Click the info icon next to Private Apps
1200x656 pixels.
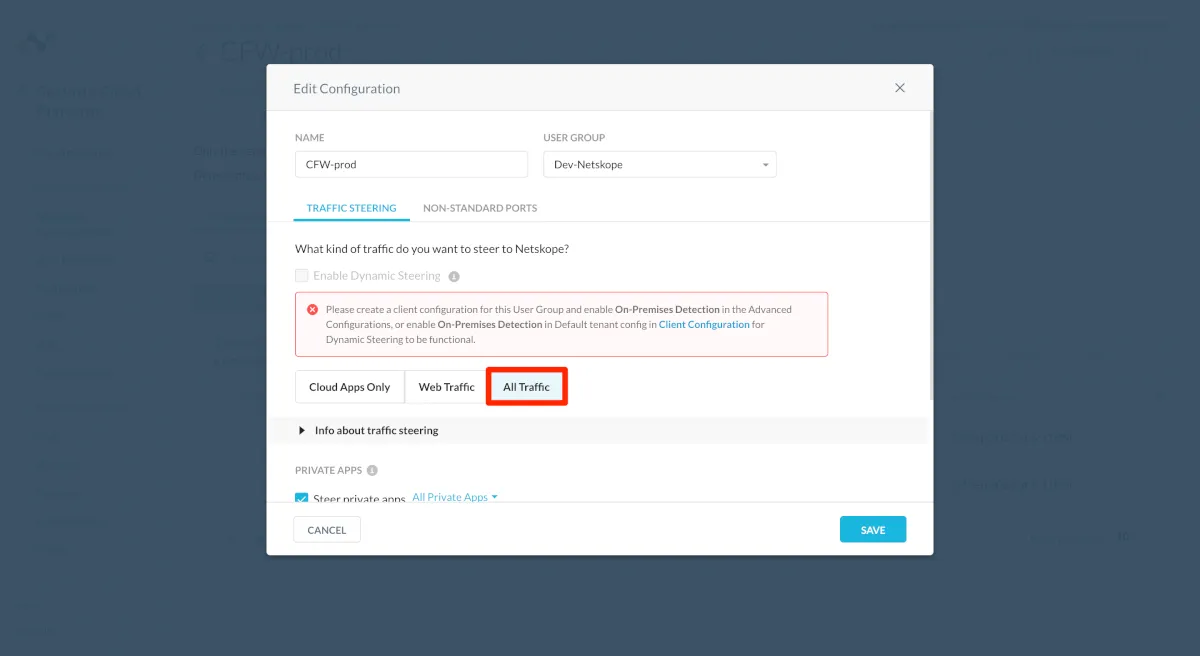tap(372, 470)
